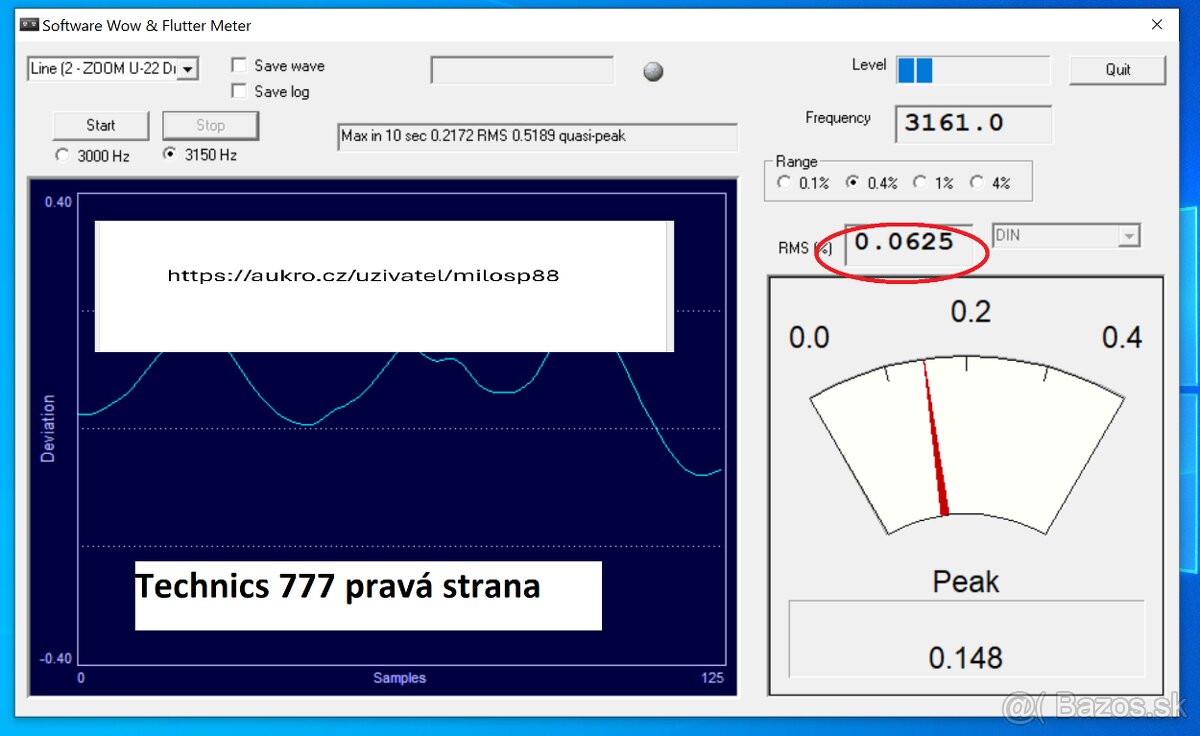Select the 3150 Hz test frequency
The height and width of the screenshot is (736, 1200).
point(170,155)
